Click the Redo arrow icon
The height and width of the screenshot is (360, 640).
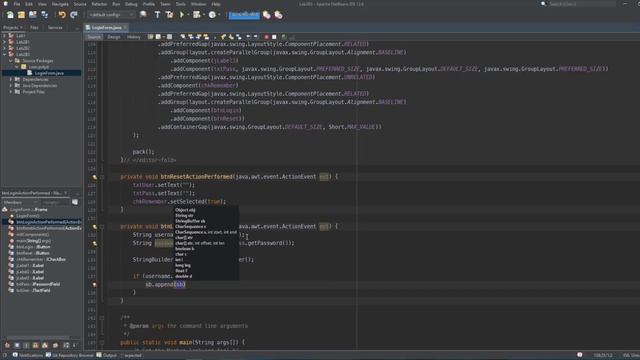click(x=74, y=15)
